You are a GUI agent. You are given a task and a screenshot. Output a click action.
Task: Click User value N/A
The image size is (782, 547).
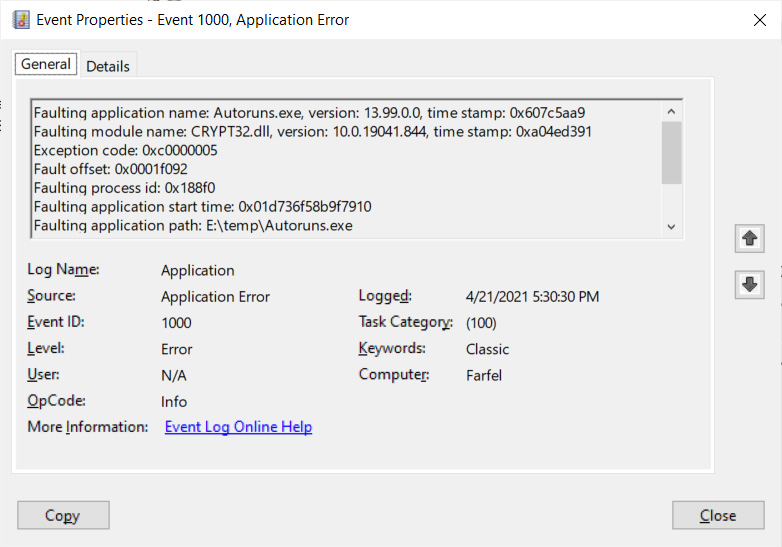pyautogui.click(x=174, y=375)
